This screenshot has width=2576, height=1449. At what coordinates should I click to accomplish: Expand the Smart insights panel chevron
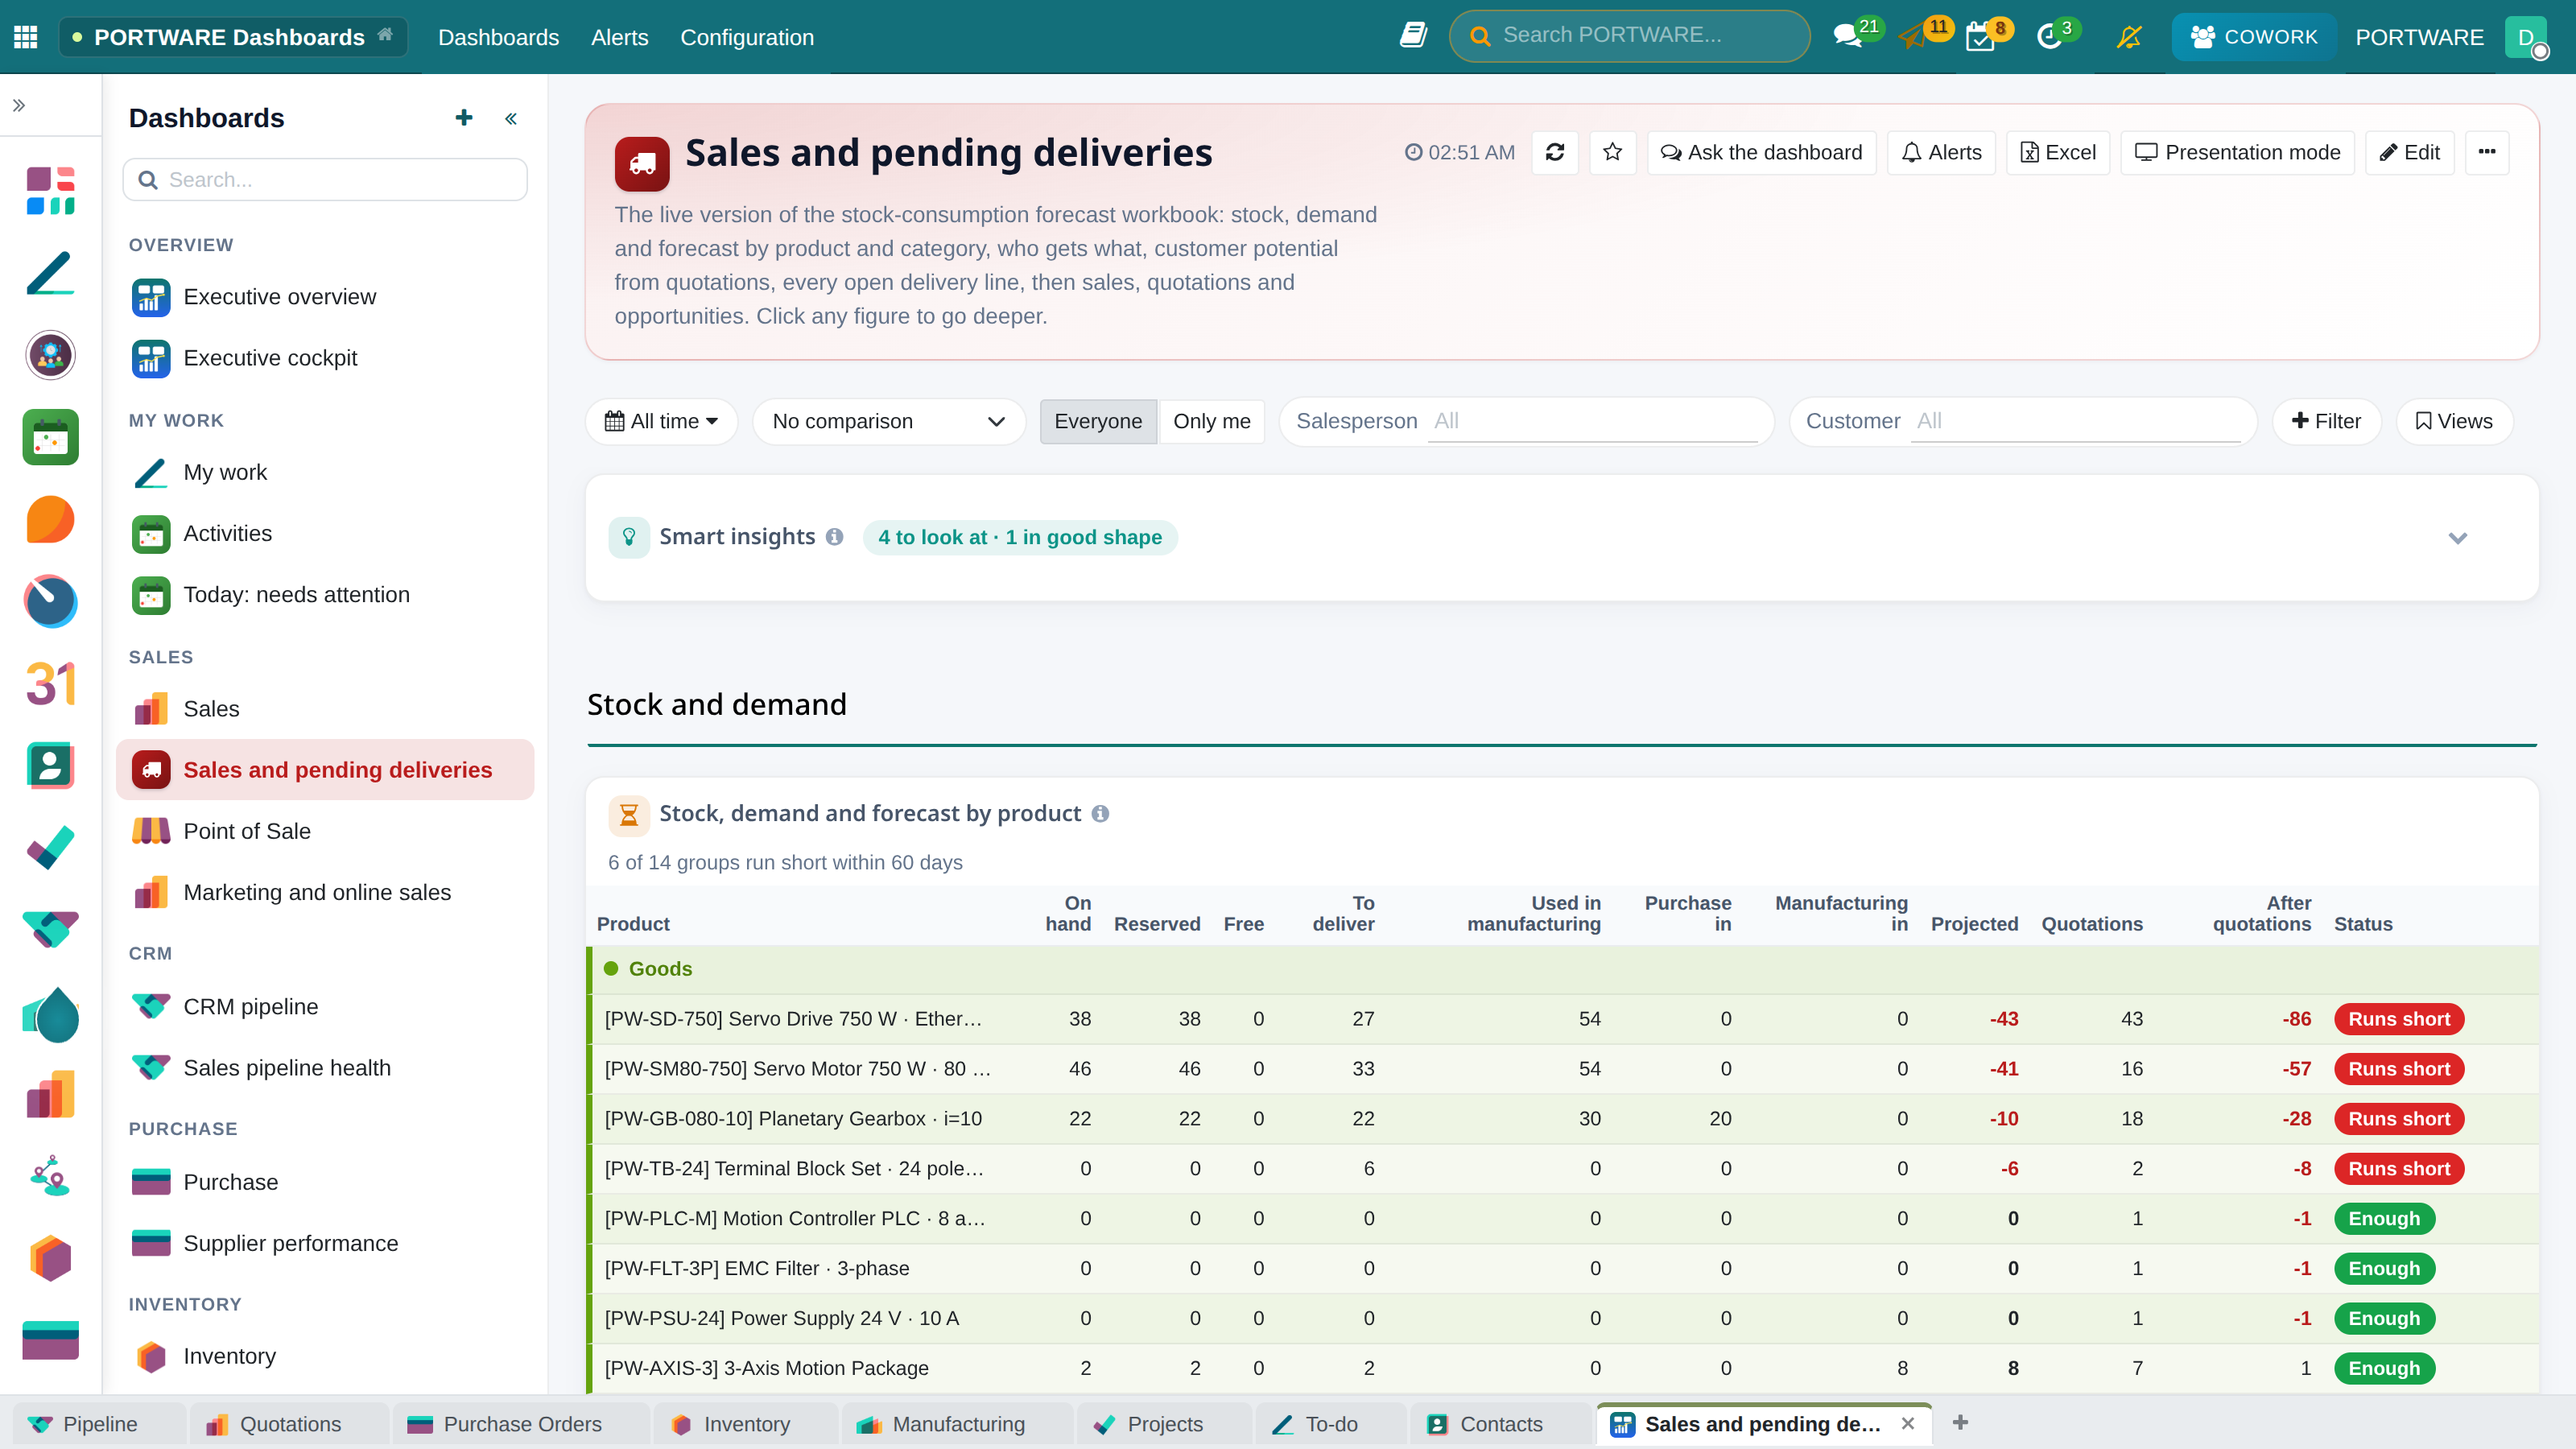pos(2458,538)
